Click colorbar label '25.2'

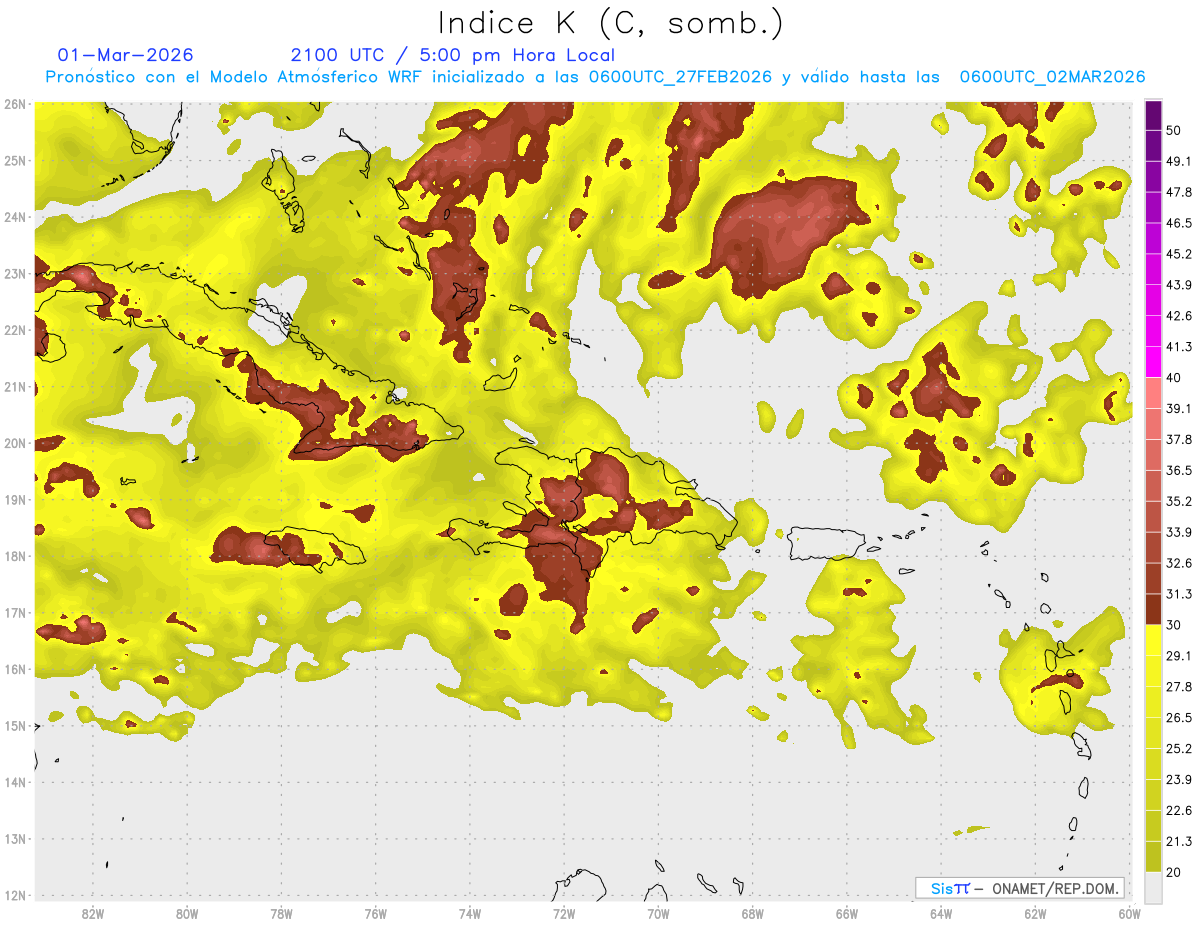(1179, 748)
